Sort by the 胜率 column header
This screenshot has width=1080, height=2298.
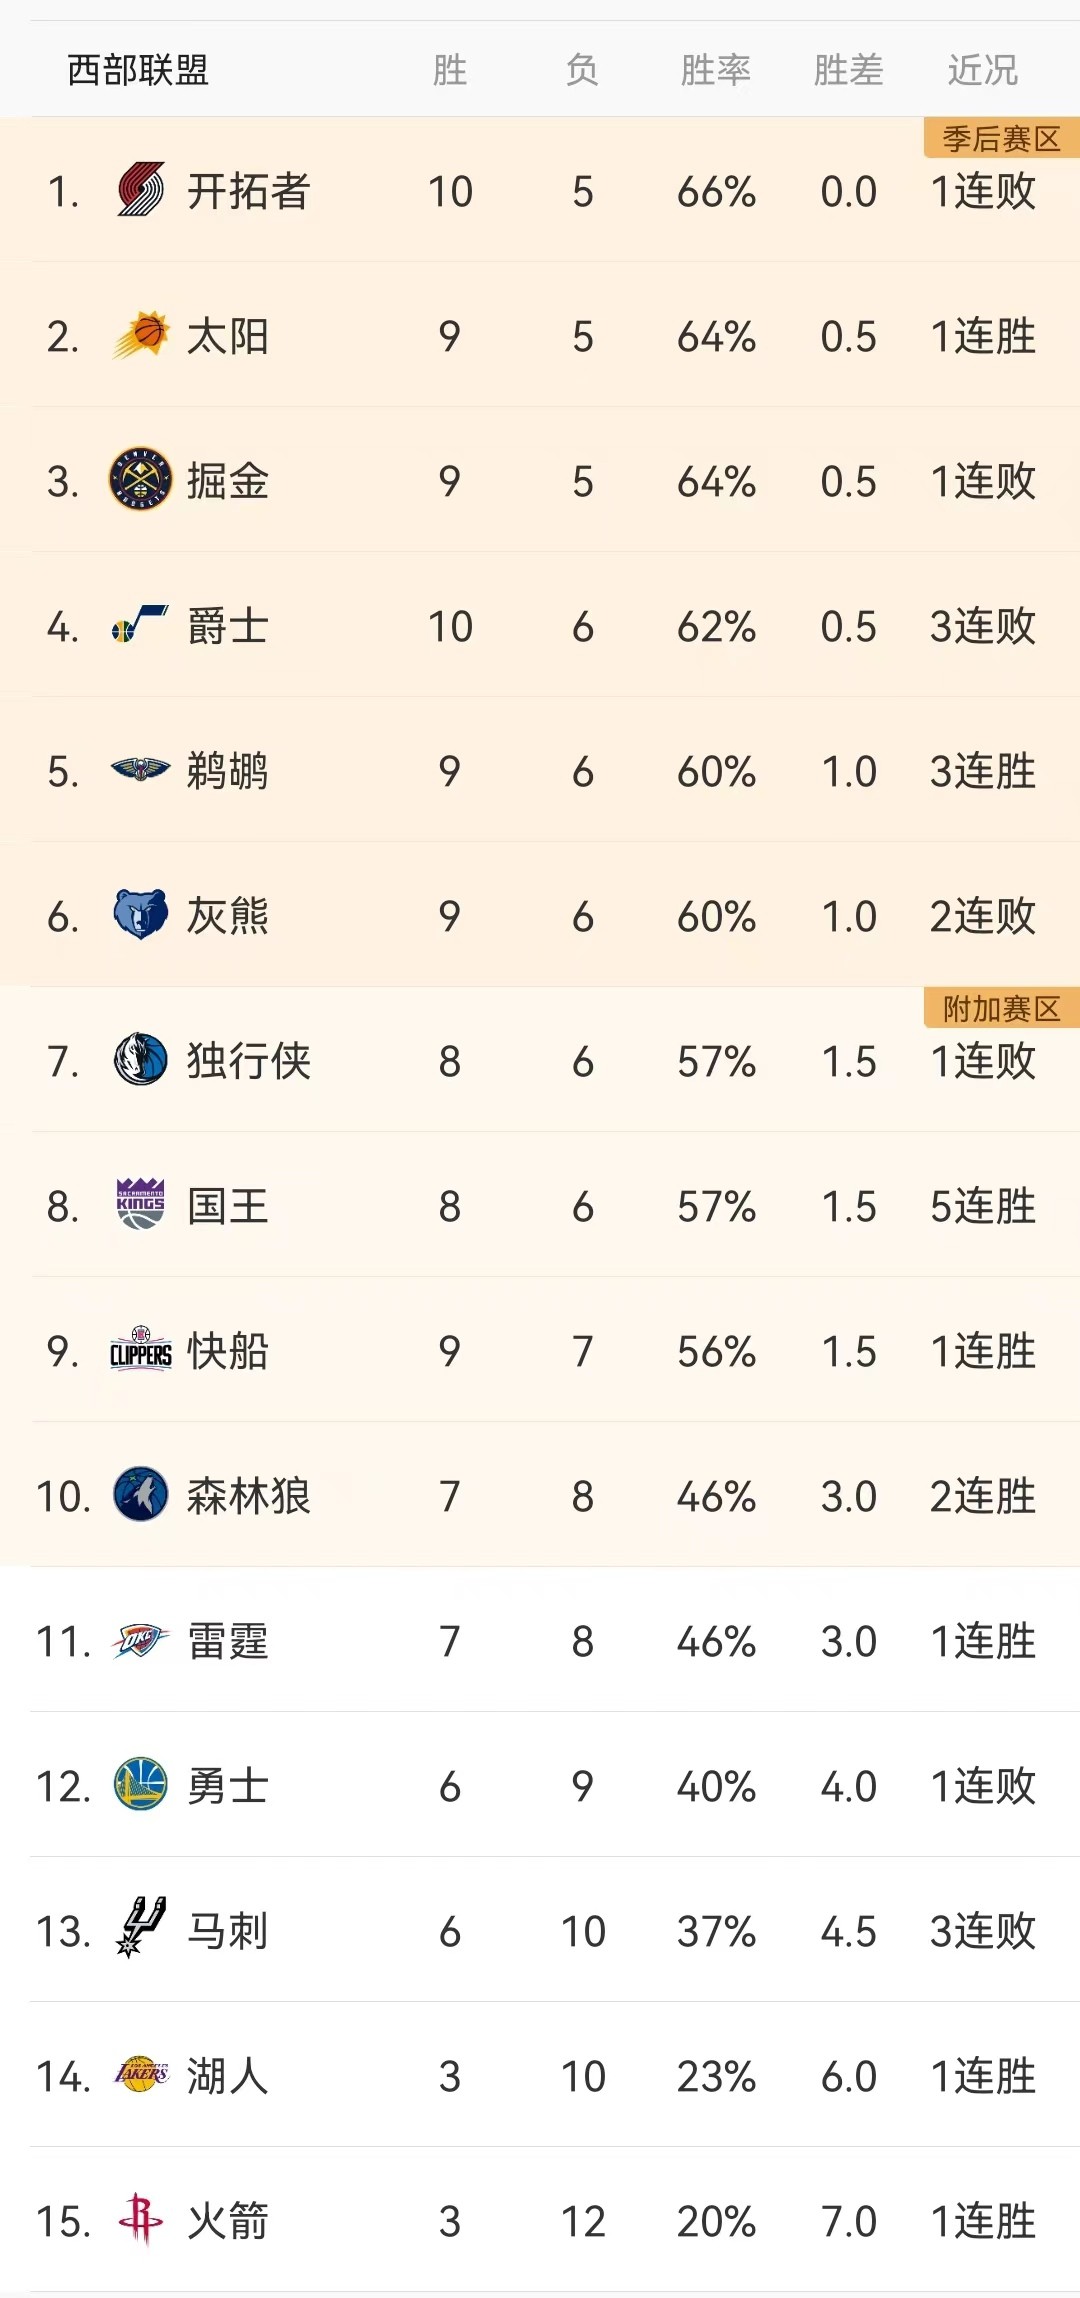(x=716, y=71)
